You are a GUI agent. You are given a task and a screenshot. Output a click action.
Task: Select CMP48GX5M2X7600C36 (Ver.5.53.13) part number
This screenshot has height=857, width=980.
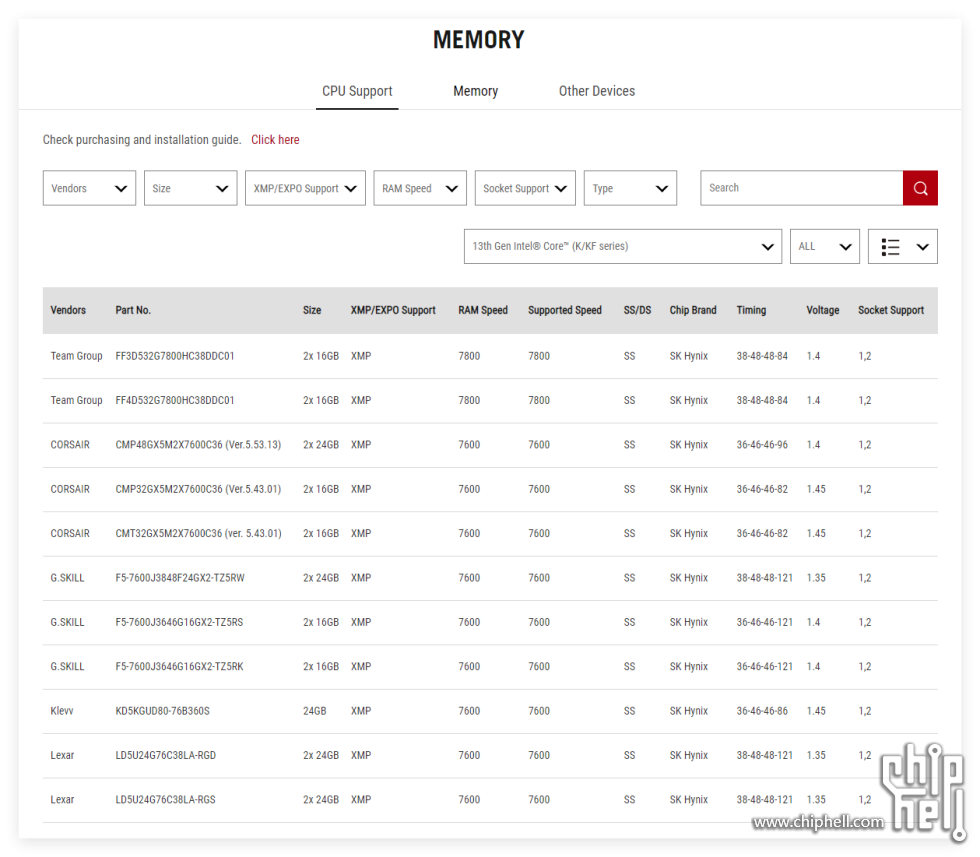click(198, 444)
